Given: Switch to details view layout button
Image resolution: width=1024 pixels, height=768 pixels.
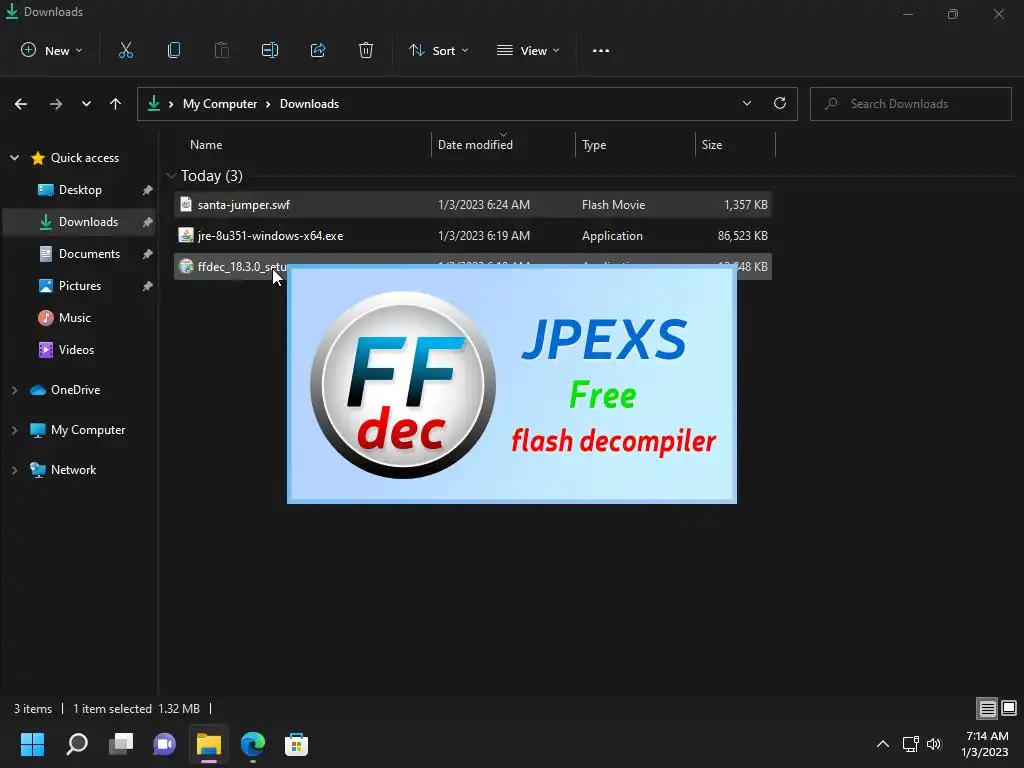Looking at the screenshot, I should pos(987,709).
